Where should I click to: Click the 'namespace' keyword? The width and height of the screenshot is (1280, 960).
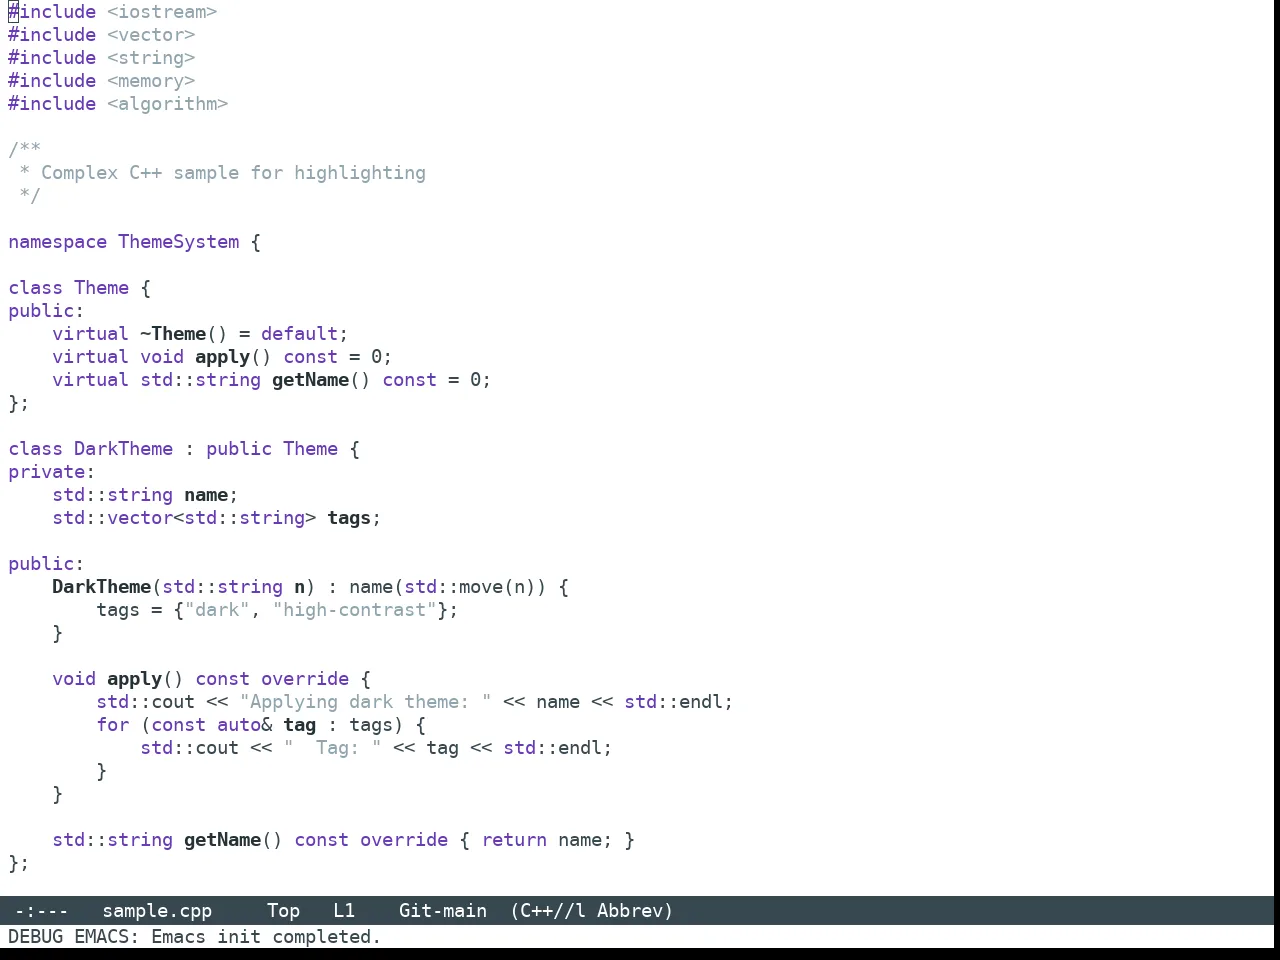coord(57,242)
